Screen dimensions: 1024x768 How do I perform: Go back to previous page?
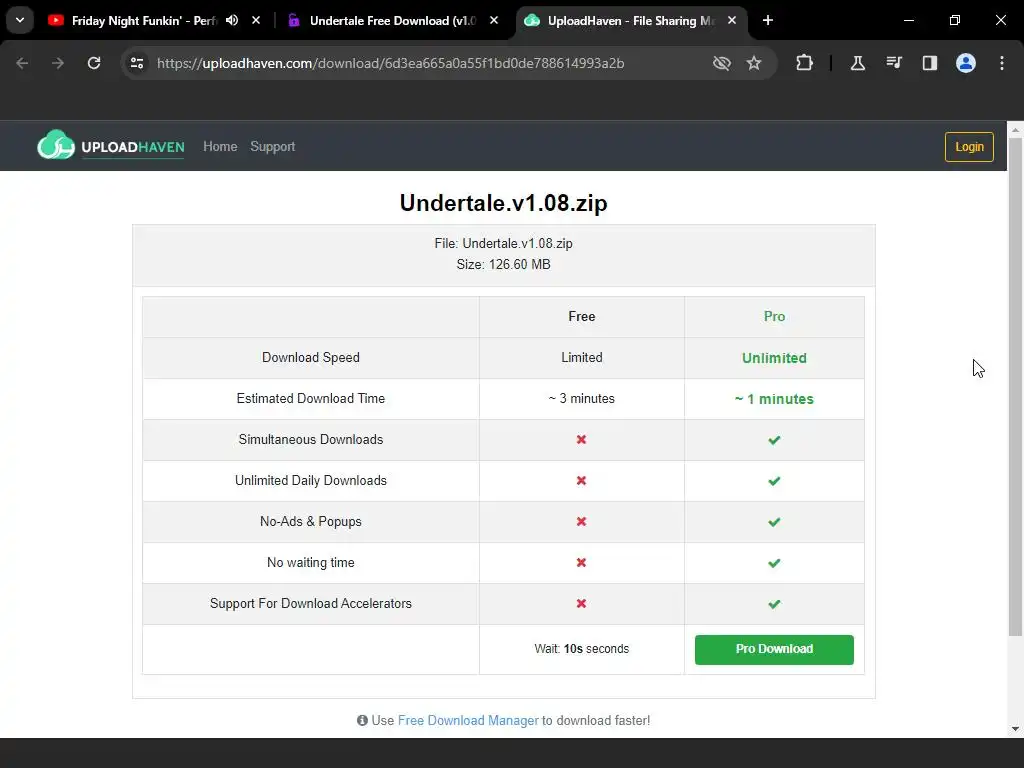click(22, 63)
